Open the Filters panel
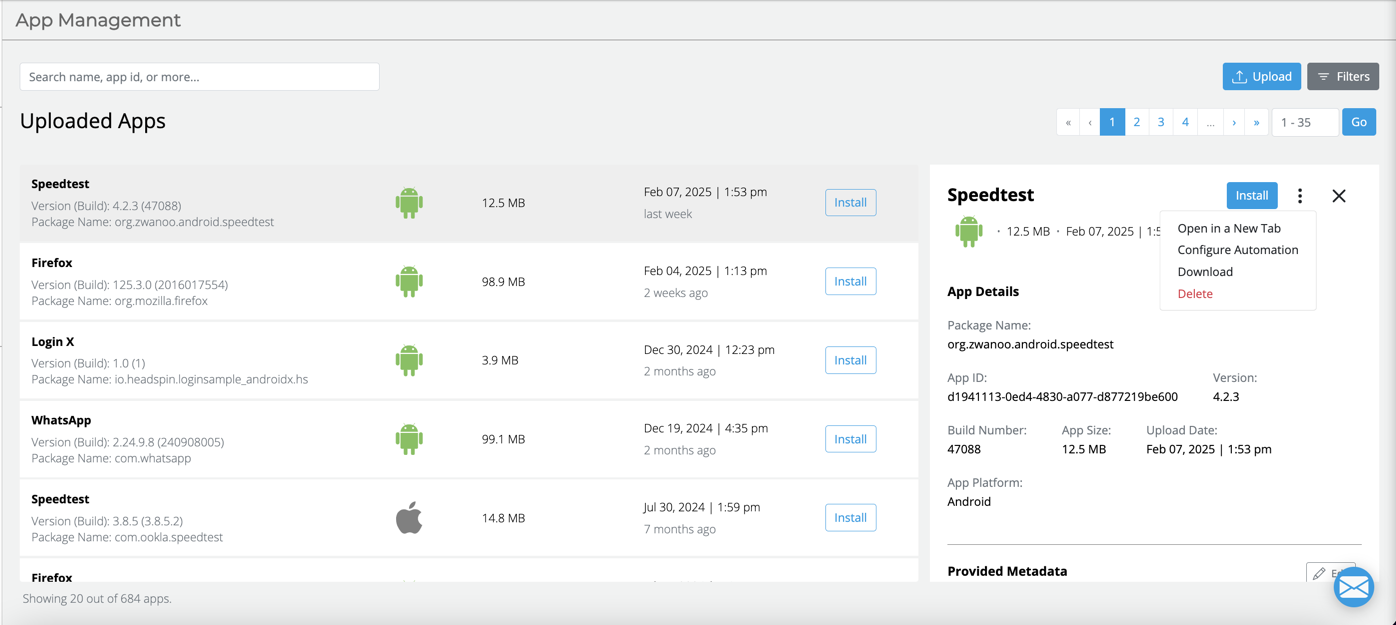 [1343, 76]
